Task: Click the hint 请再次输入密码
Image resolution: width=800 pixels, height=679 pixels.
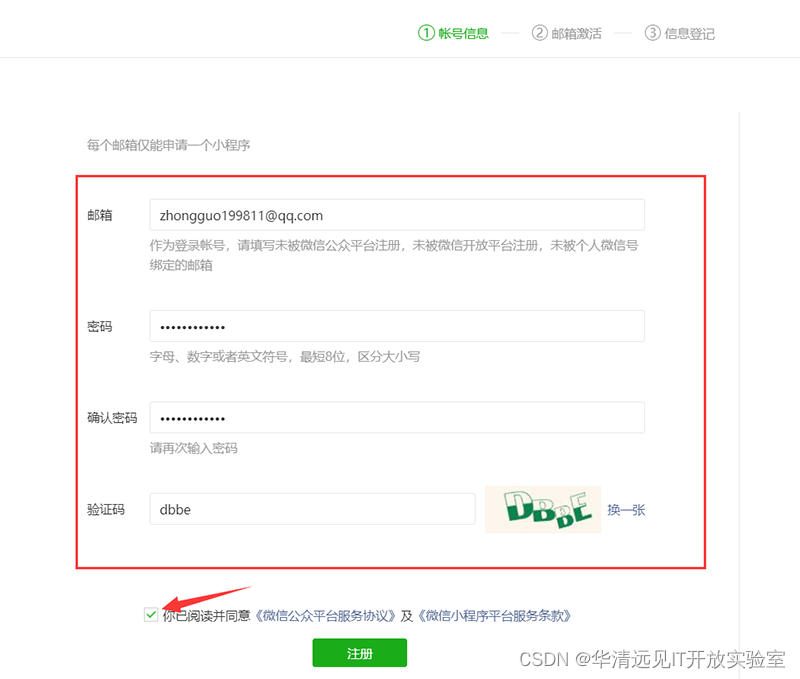Action: click(193, 448)
